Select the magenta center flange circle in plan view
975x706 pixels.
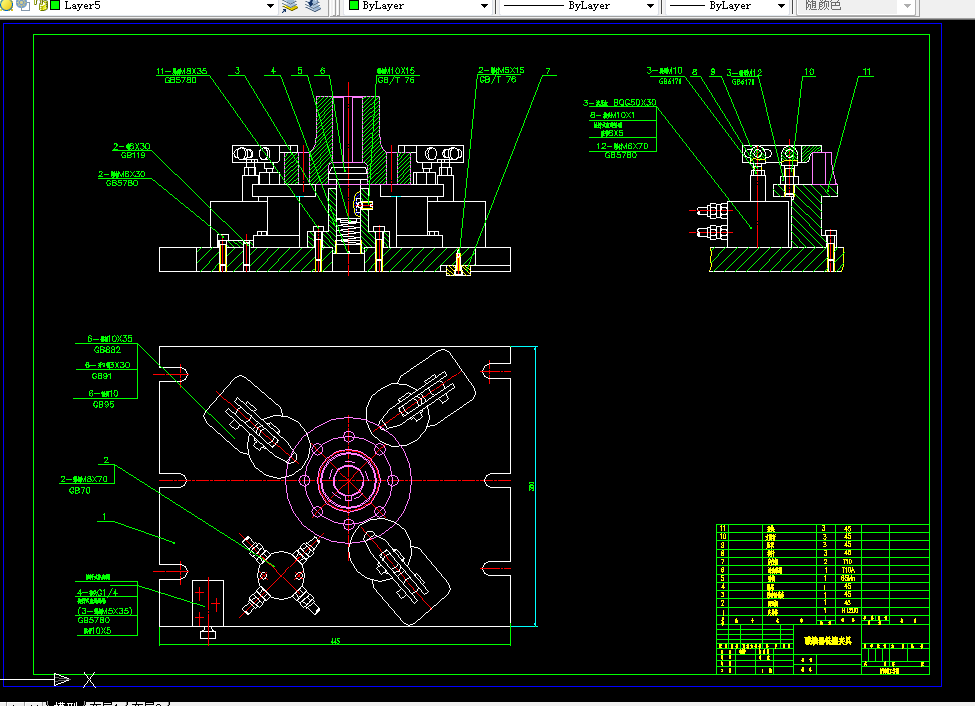pos(347,480)
